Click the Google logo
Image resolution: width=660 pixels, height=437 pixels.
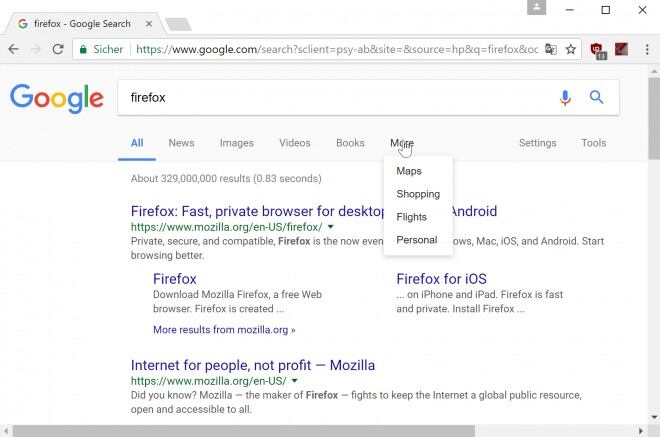point(57,98)
